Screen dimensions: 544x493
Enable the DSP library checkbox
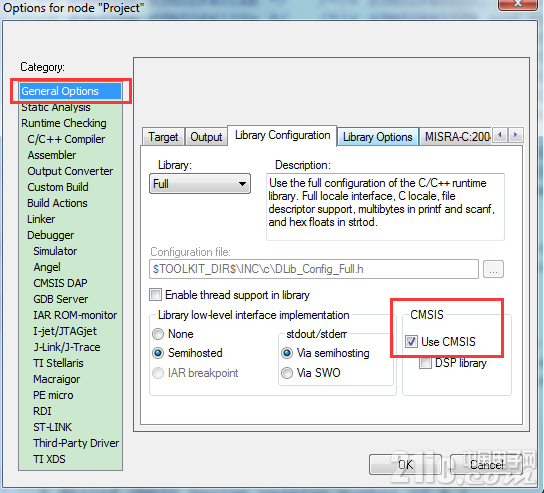425,363
